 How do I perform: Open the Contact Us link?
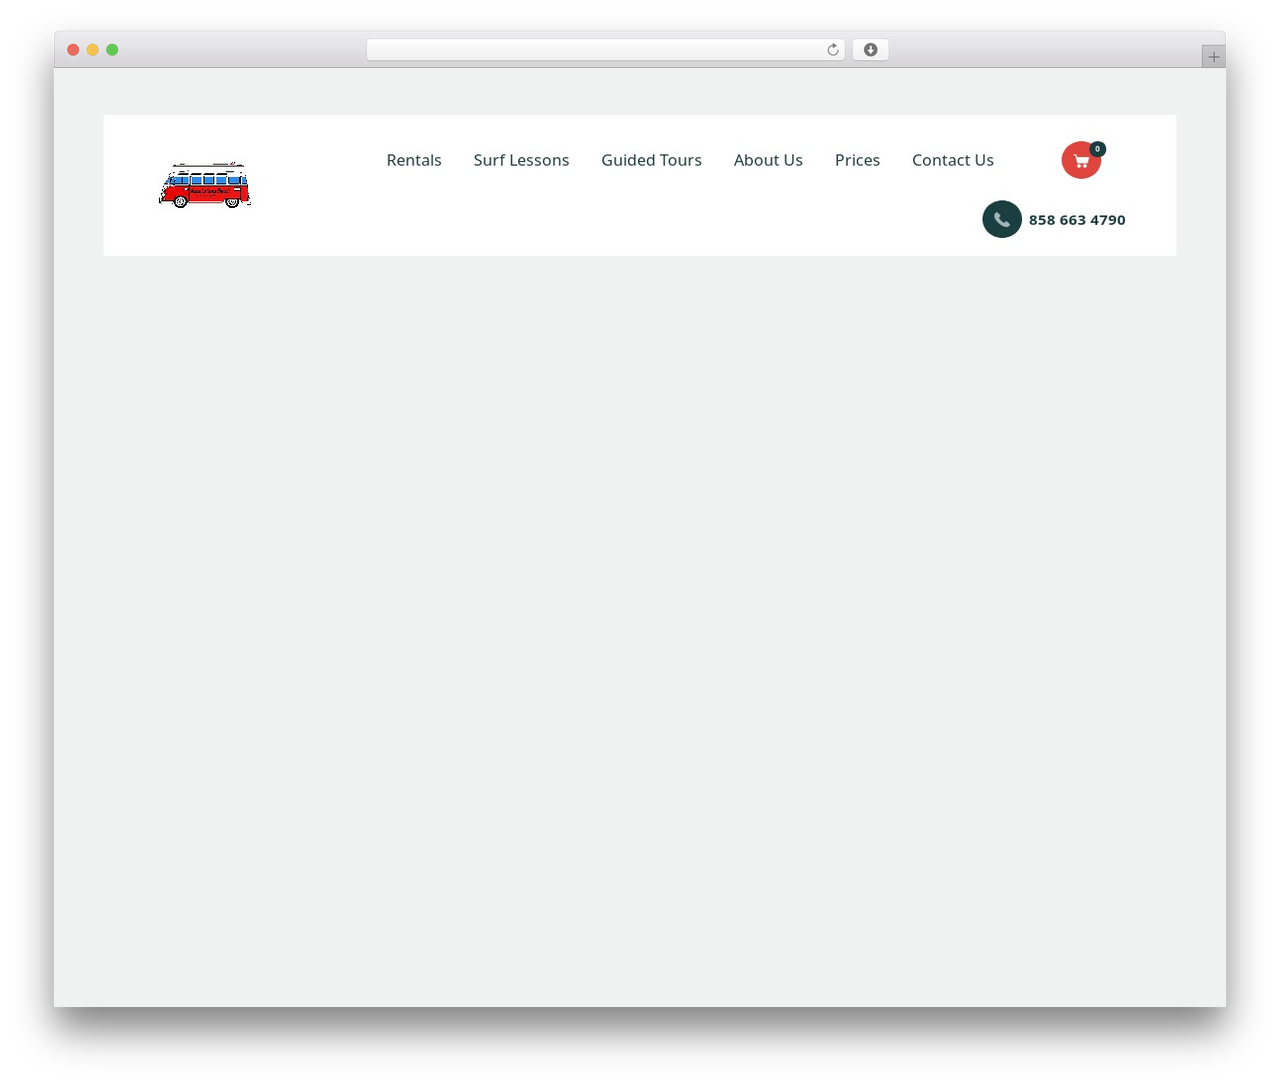pos(953,160)
